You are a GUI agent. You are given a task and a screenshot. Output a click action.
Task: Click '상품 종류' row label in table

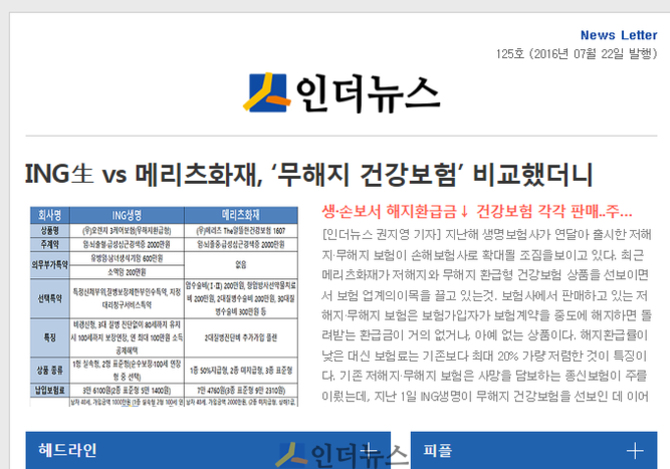click(x=50, y=370)
